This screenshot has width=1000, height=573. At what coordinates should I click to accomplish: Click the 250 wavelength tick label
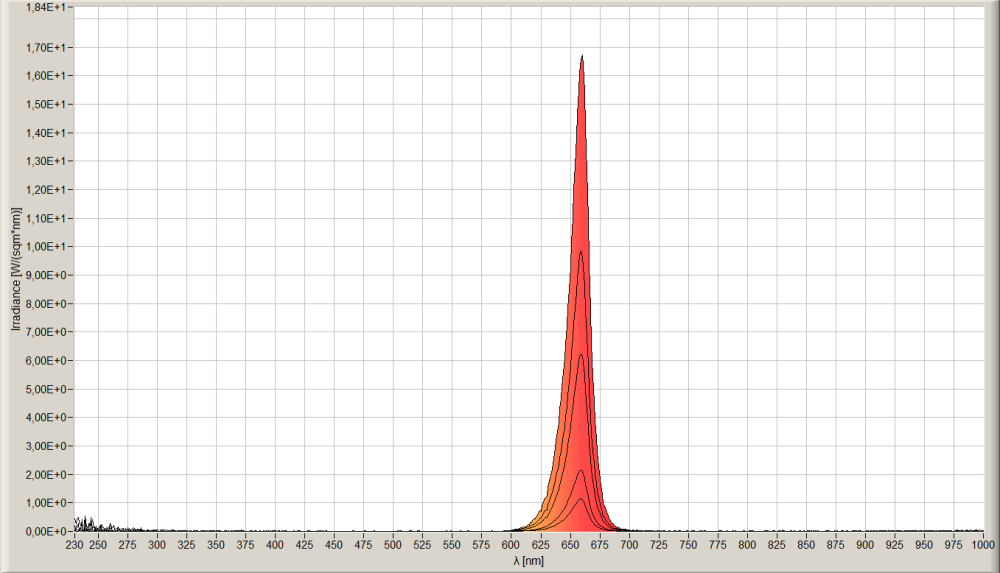[98, 545]
